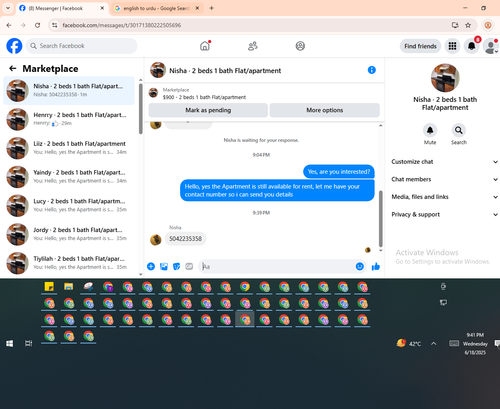This screenshot has height=409, width=500.
Task: Choose a sticker icon in composer
Action: (x=176, y=266)
